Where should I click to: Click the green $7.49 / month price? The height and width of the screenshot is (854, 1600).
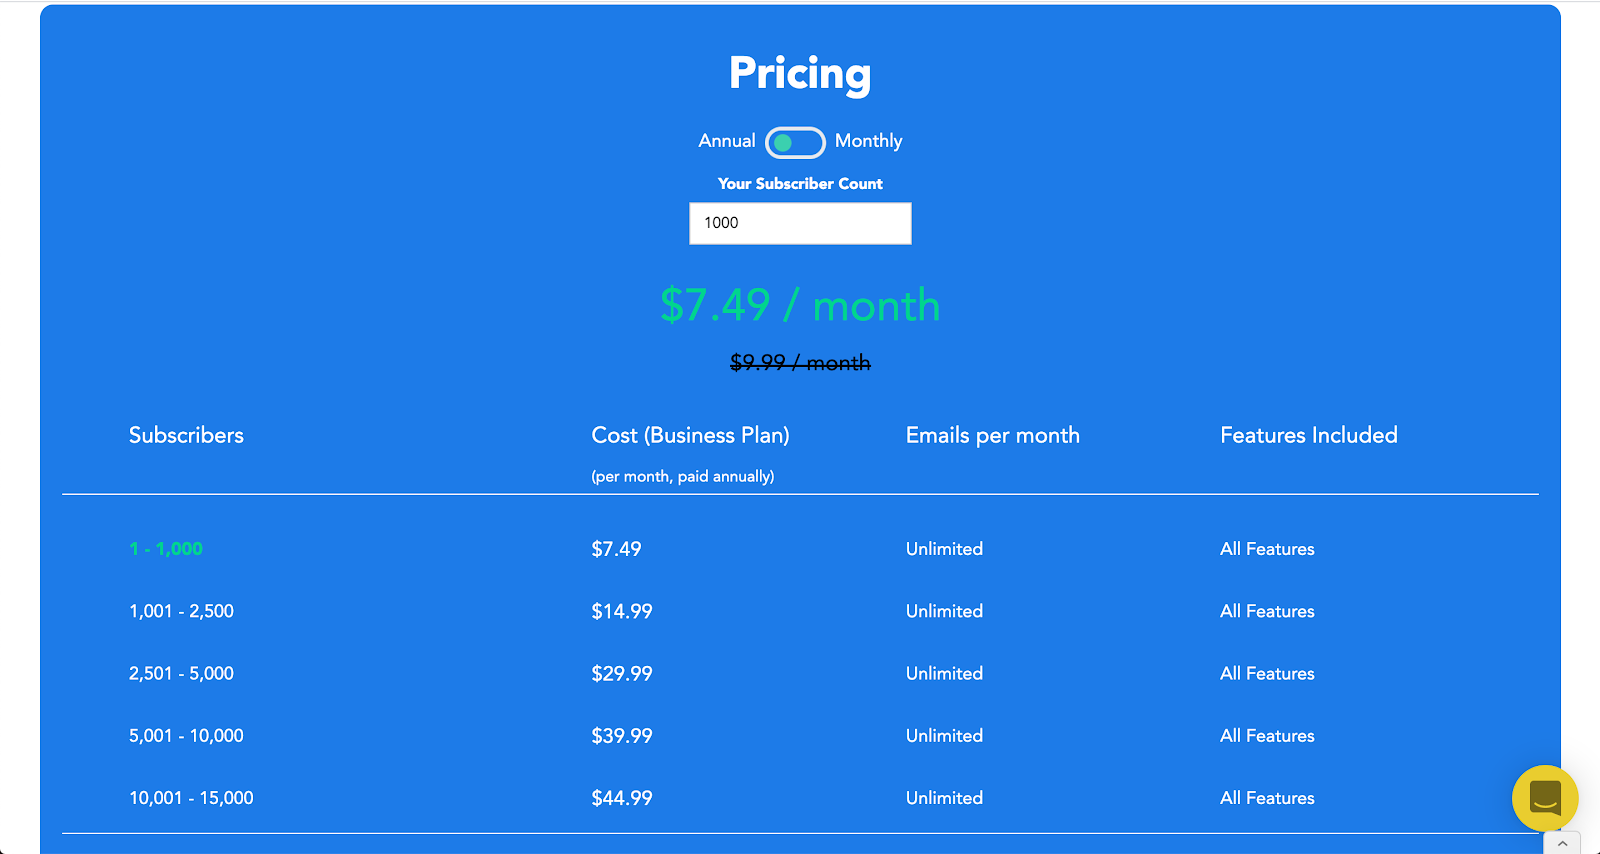tap(800, 305)
